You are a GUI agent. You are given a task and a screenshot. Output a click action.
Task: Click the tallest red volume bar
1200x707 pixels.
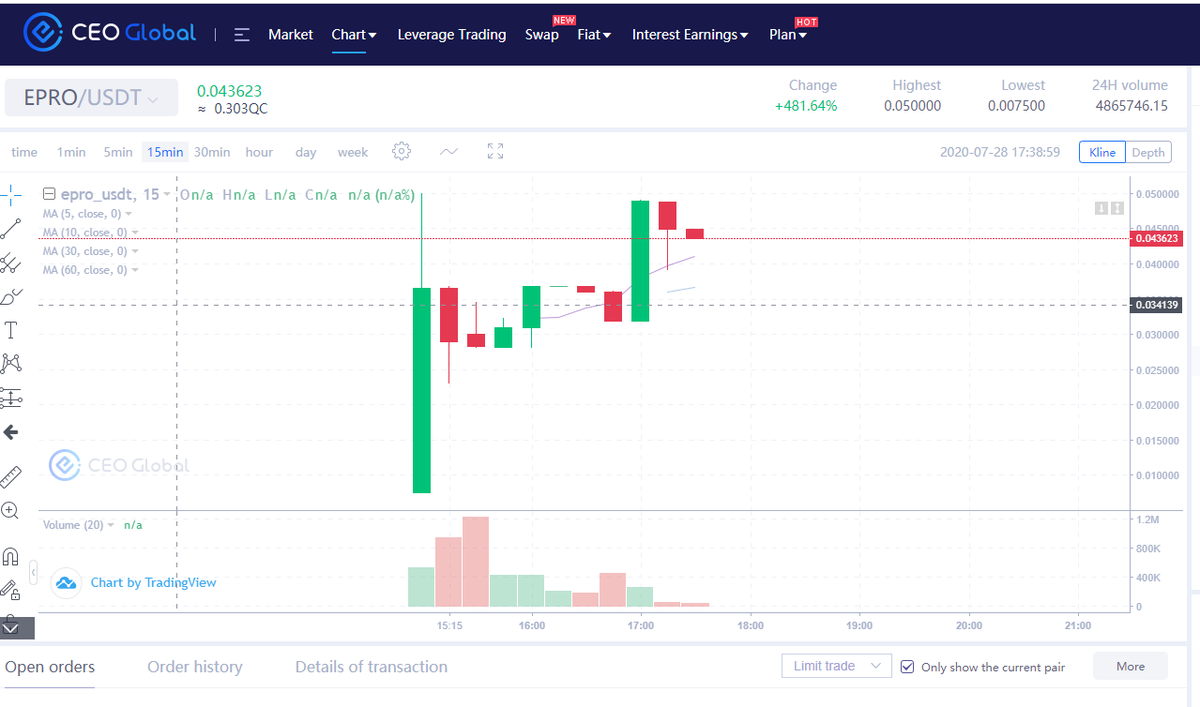point(476,562)
